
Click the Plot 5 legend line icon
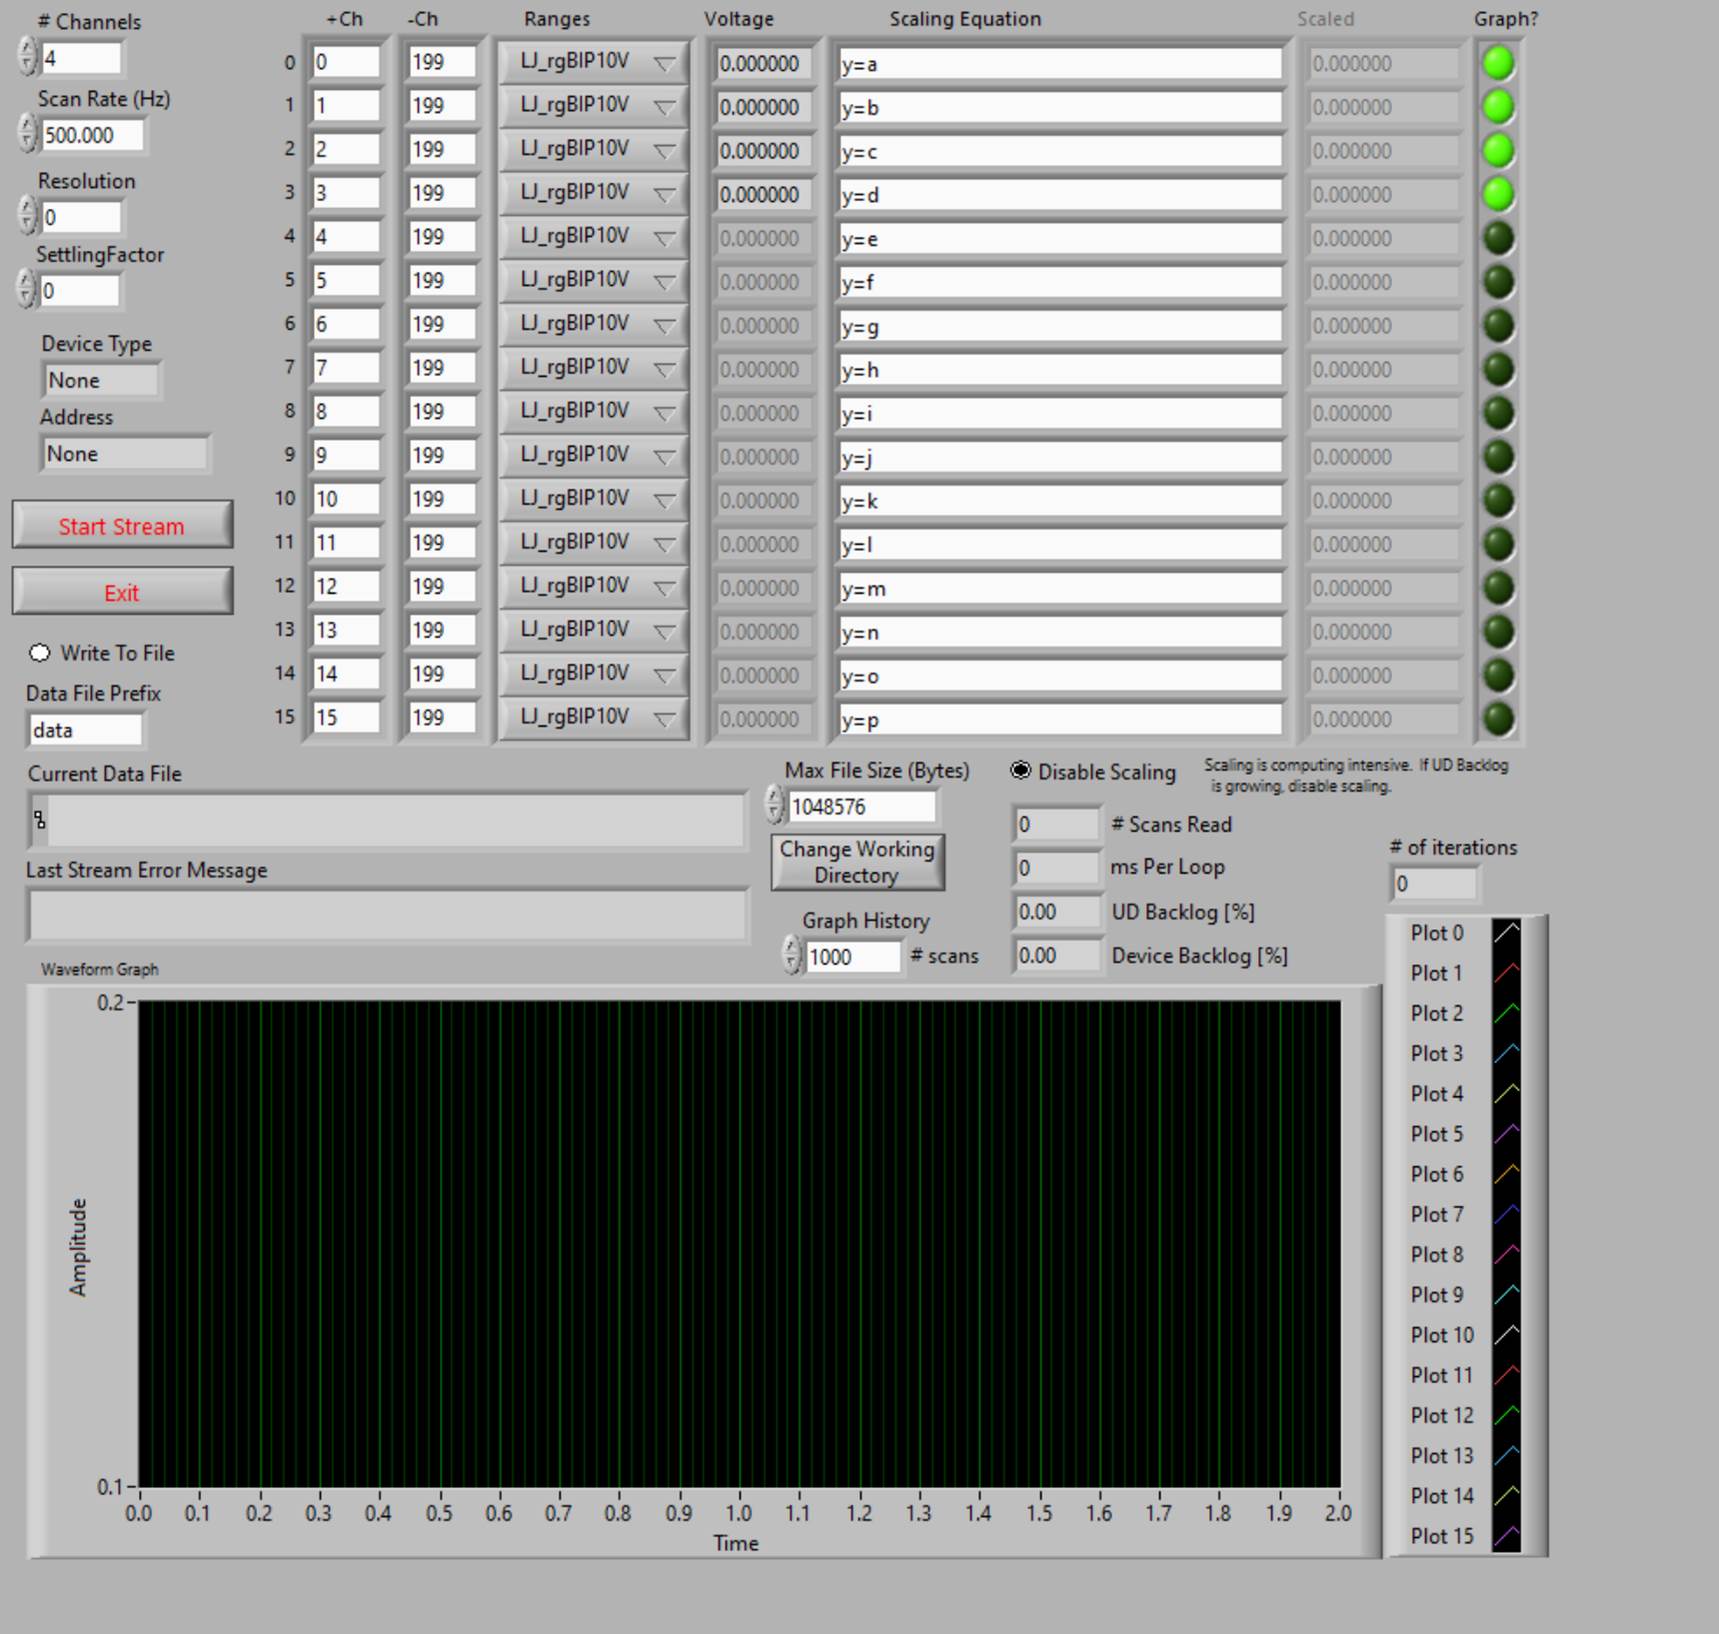point(1506,1133)
